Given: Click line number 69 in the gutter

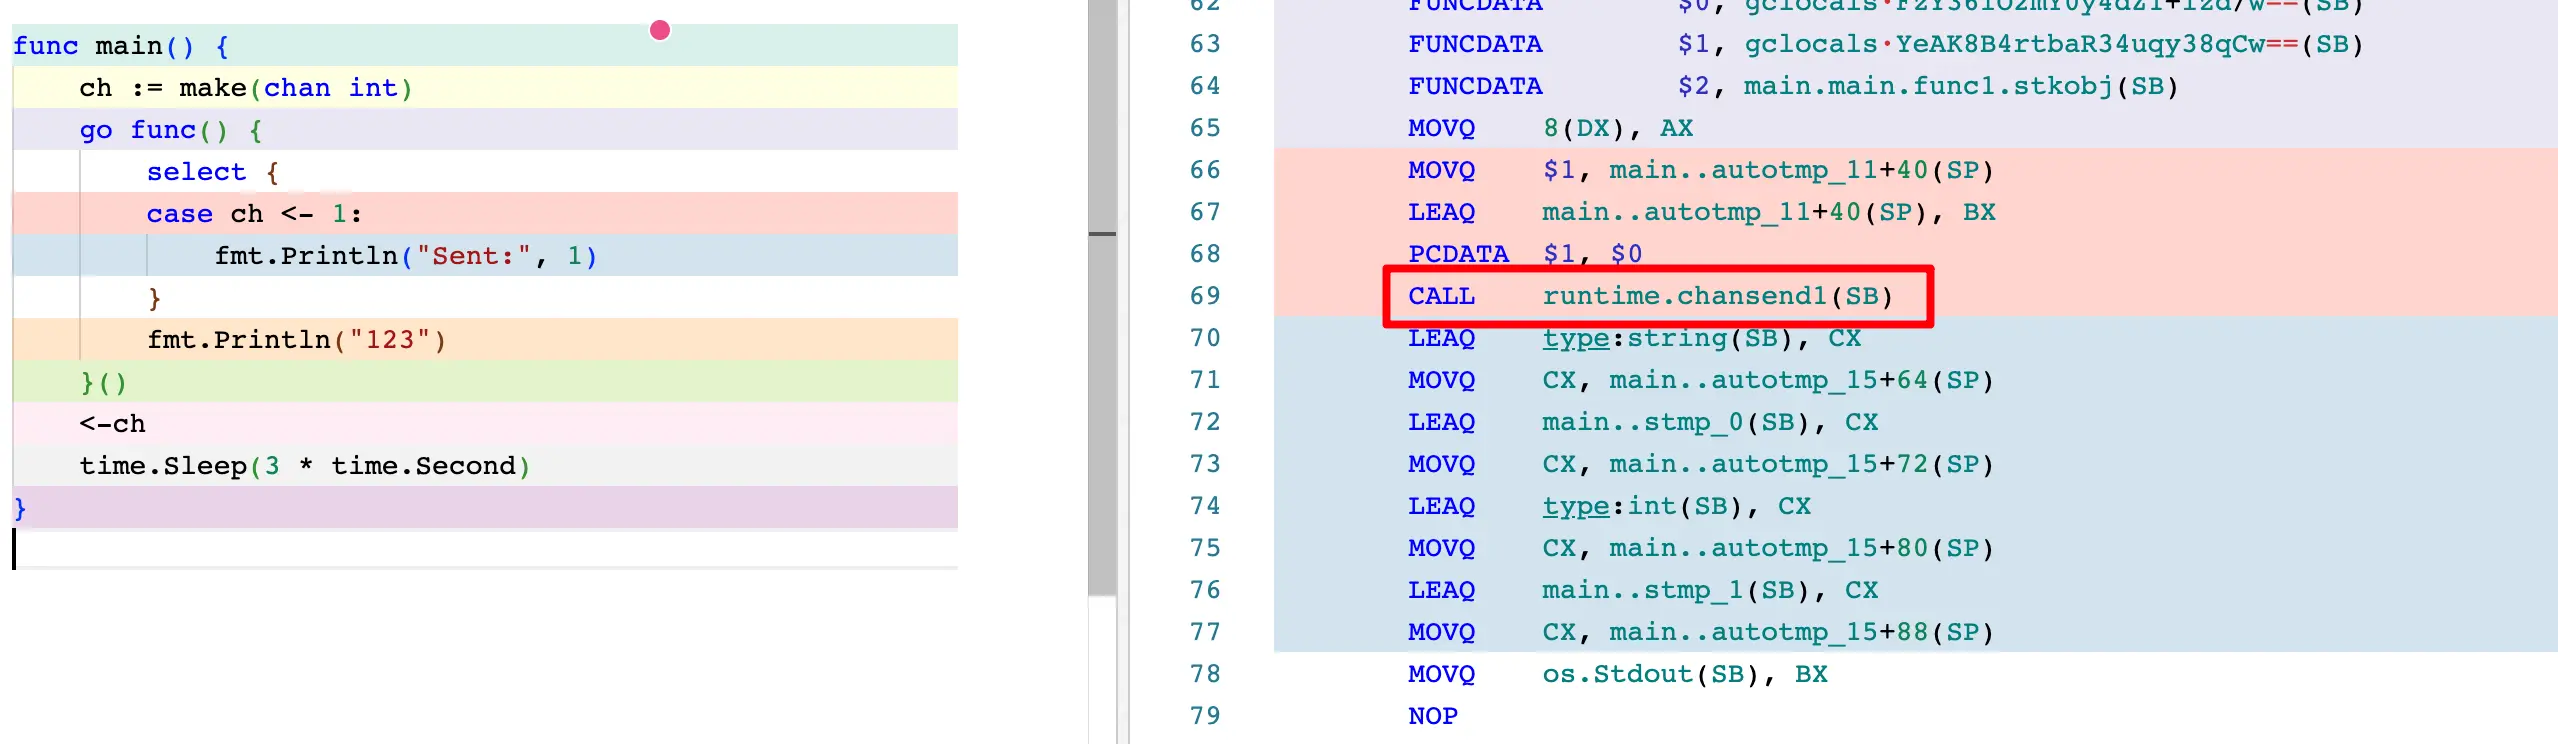Looking at the screenshot, I should tap(1204, 296).
